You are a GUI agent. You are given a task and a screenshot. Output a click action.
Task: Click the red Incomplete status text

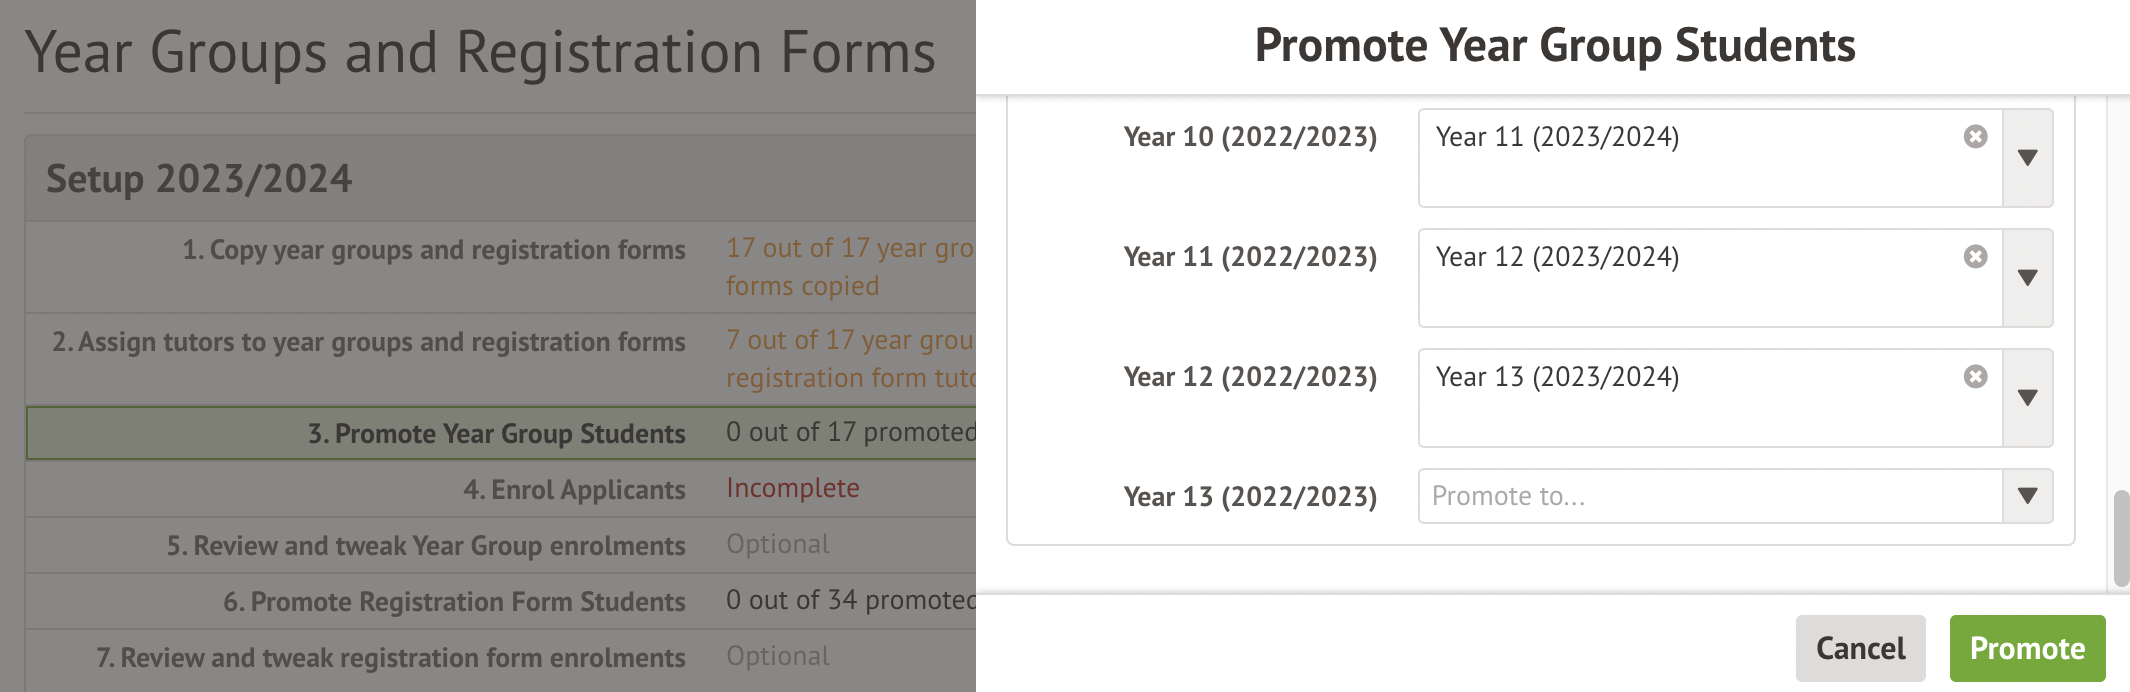tap(792, 488)
